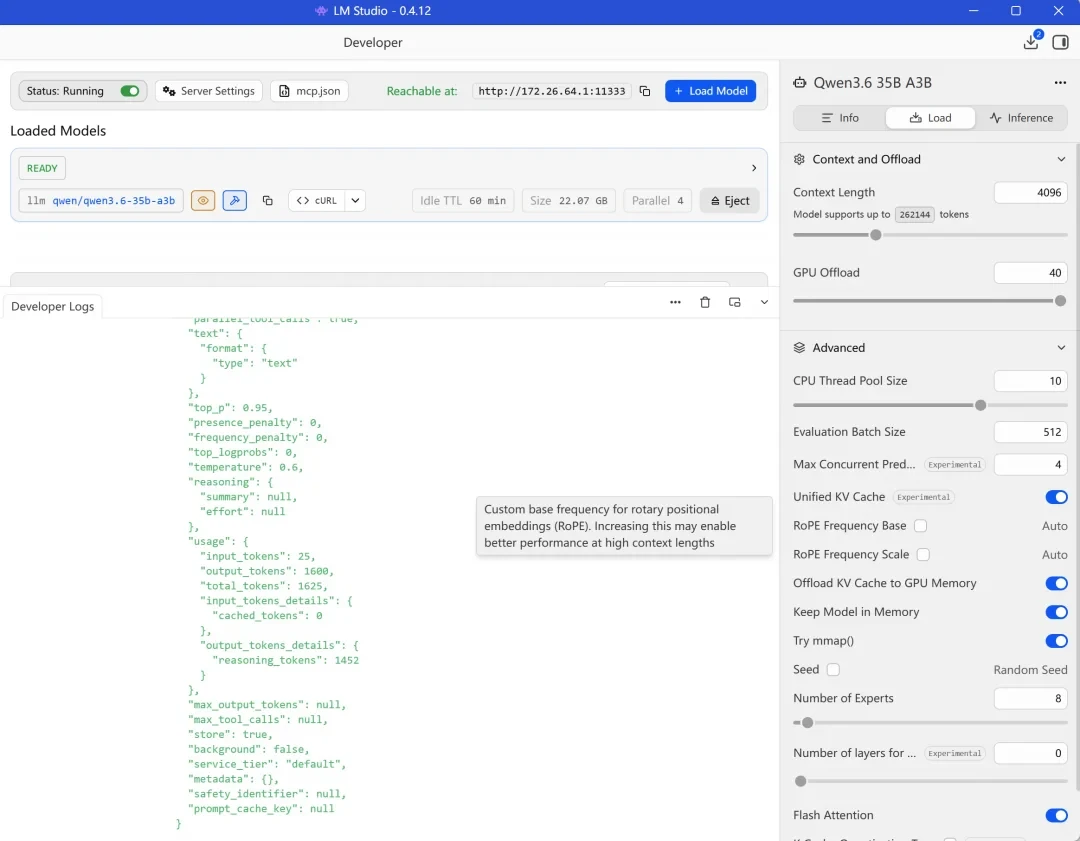The image size is (1080, 841).
Task: Switch to the Info tab
Action: pyautogui.click(x=840, y=118)
